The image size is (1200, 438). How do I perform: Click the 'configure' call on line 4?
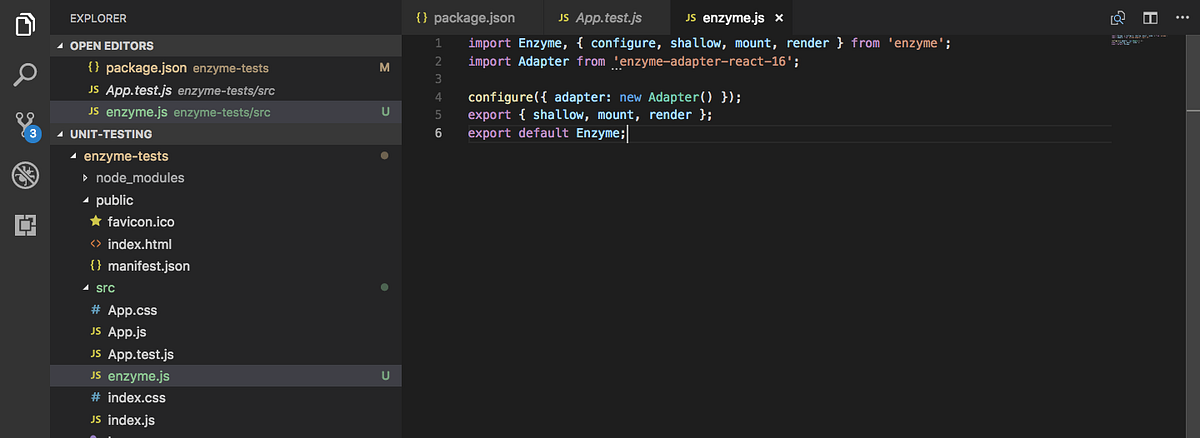point(500,97)
